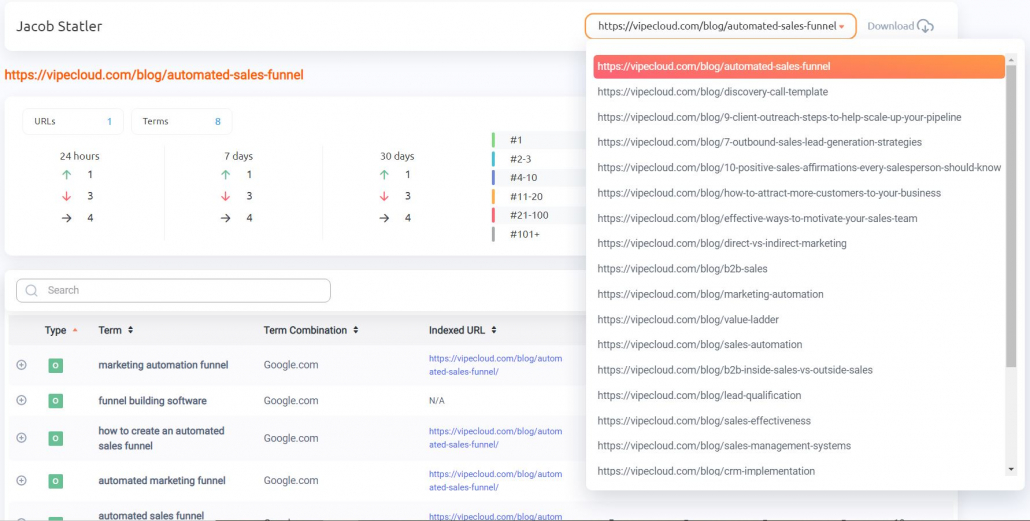
Task: Click the red down arrow under 24 hours
Action: [x=66, y=196]
